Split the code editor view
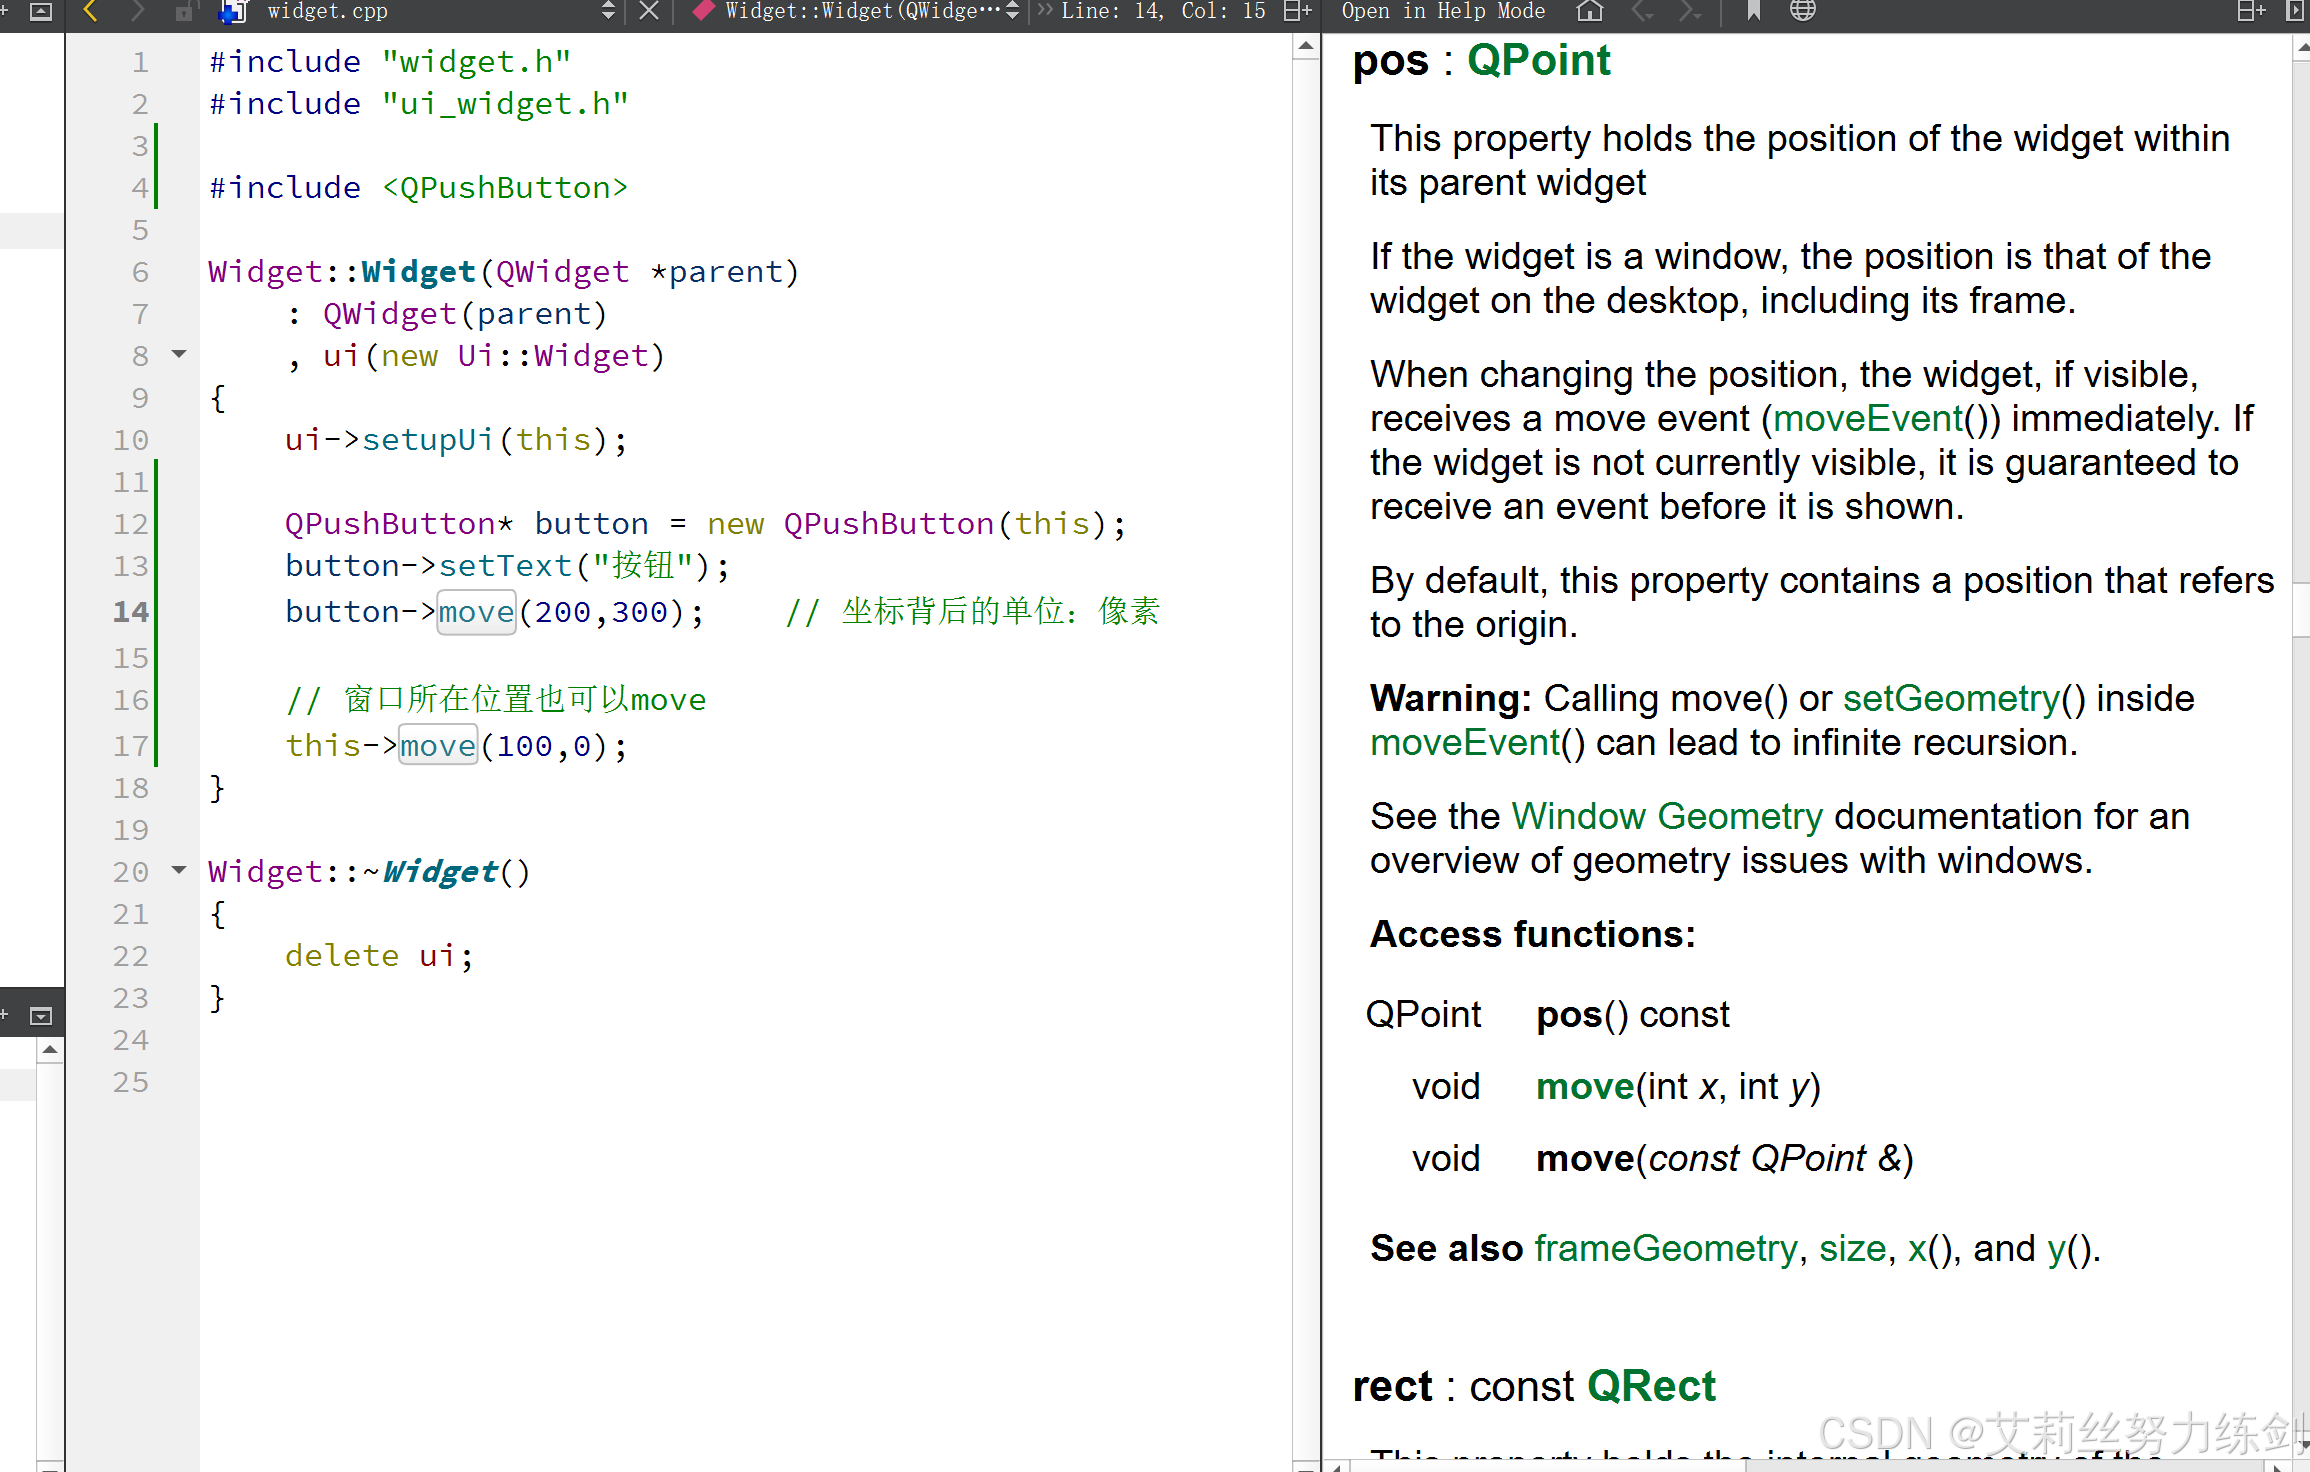 pos(1297,11)
